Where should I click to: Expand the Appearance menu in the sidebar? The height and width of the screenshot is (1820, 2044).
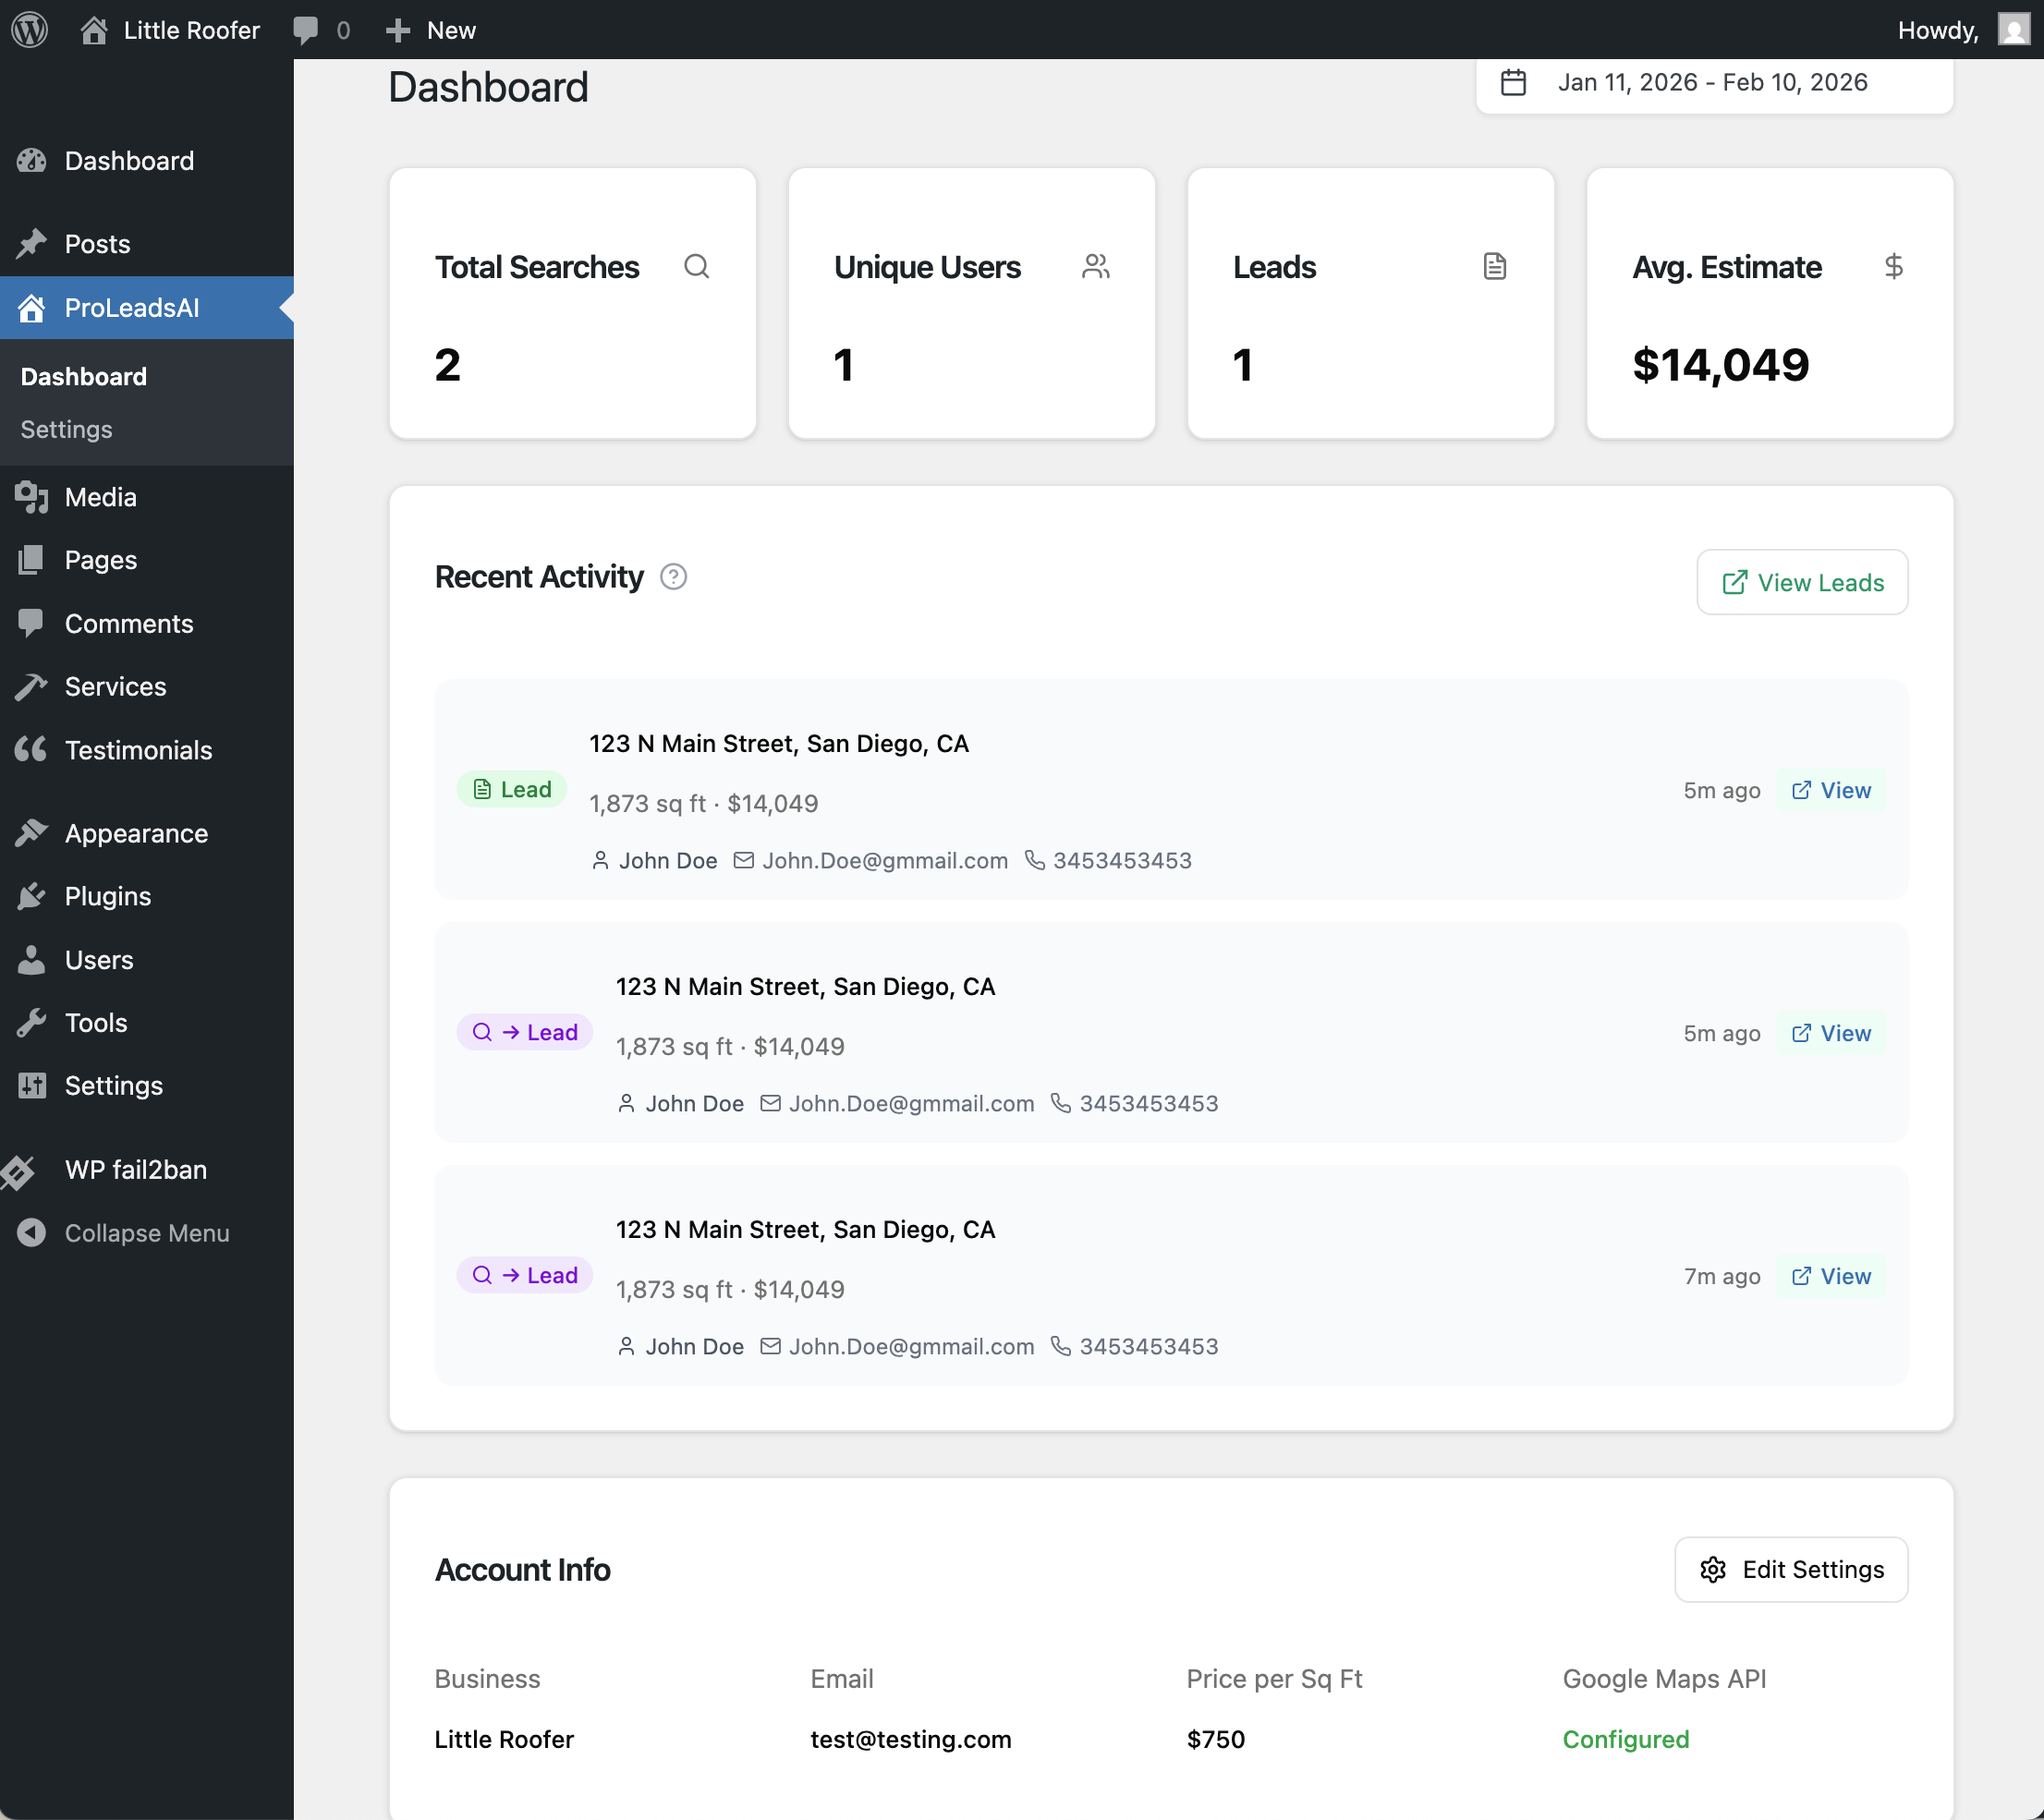coord(135,833)
